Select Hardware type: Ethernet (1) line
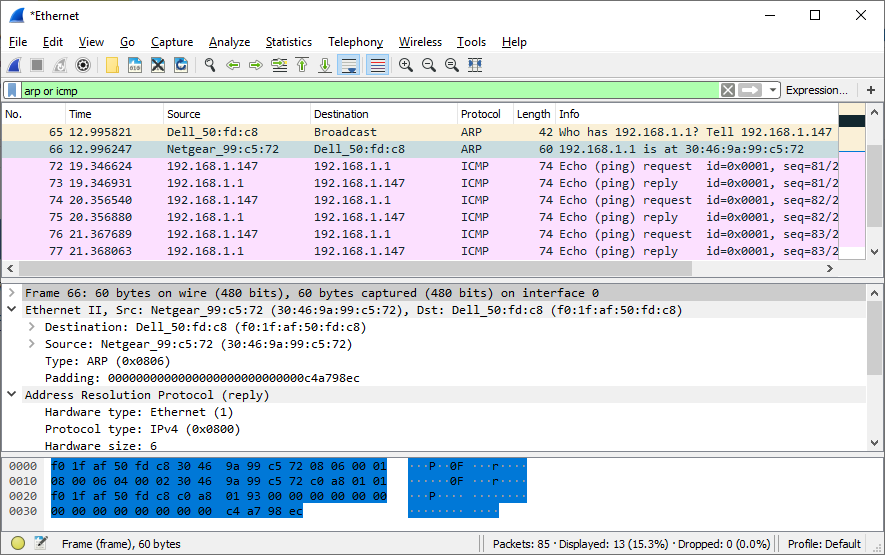 pos(139,412)
